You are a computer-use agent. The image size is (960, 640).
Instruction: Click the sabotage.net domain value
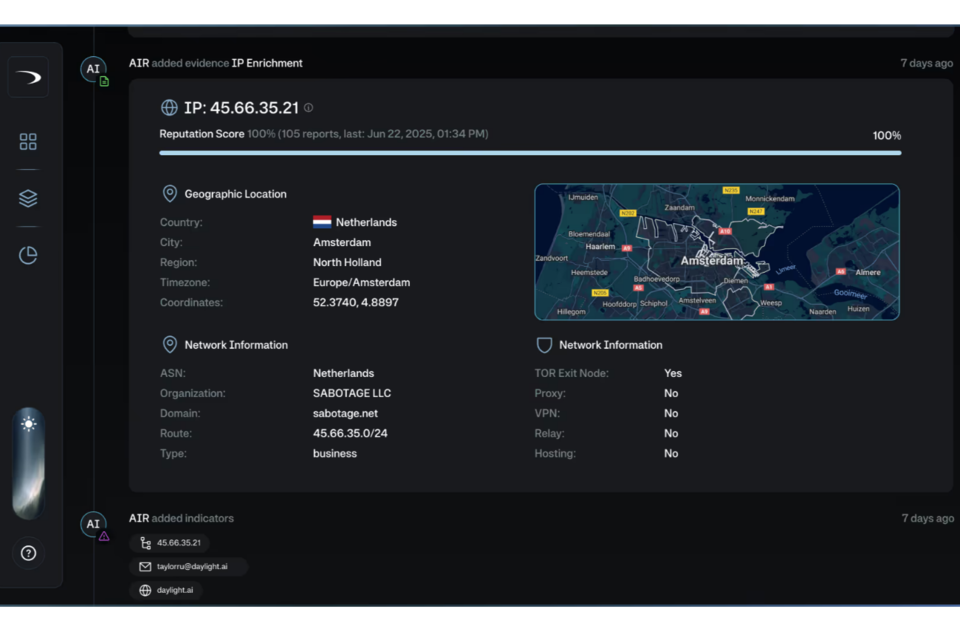(345, 413)
